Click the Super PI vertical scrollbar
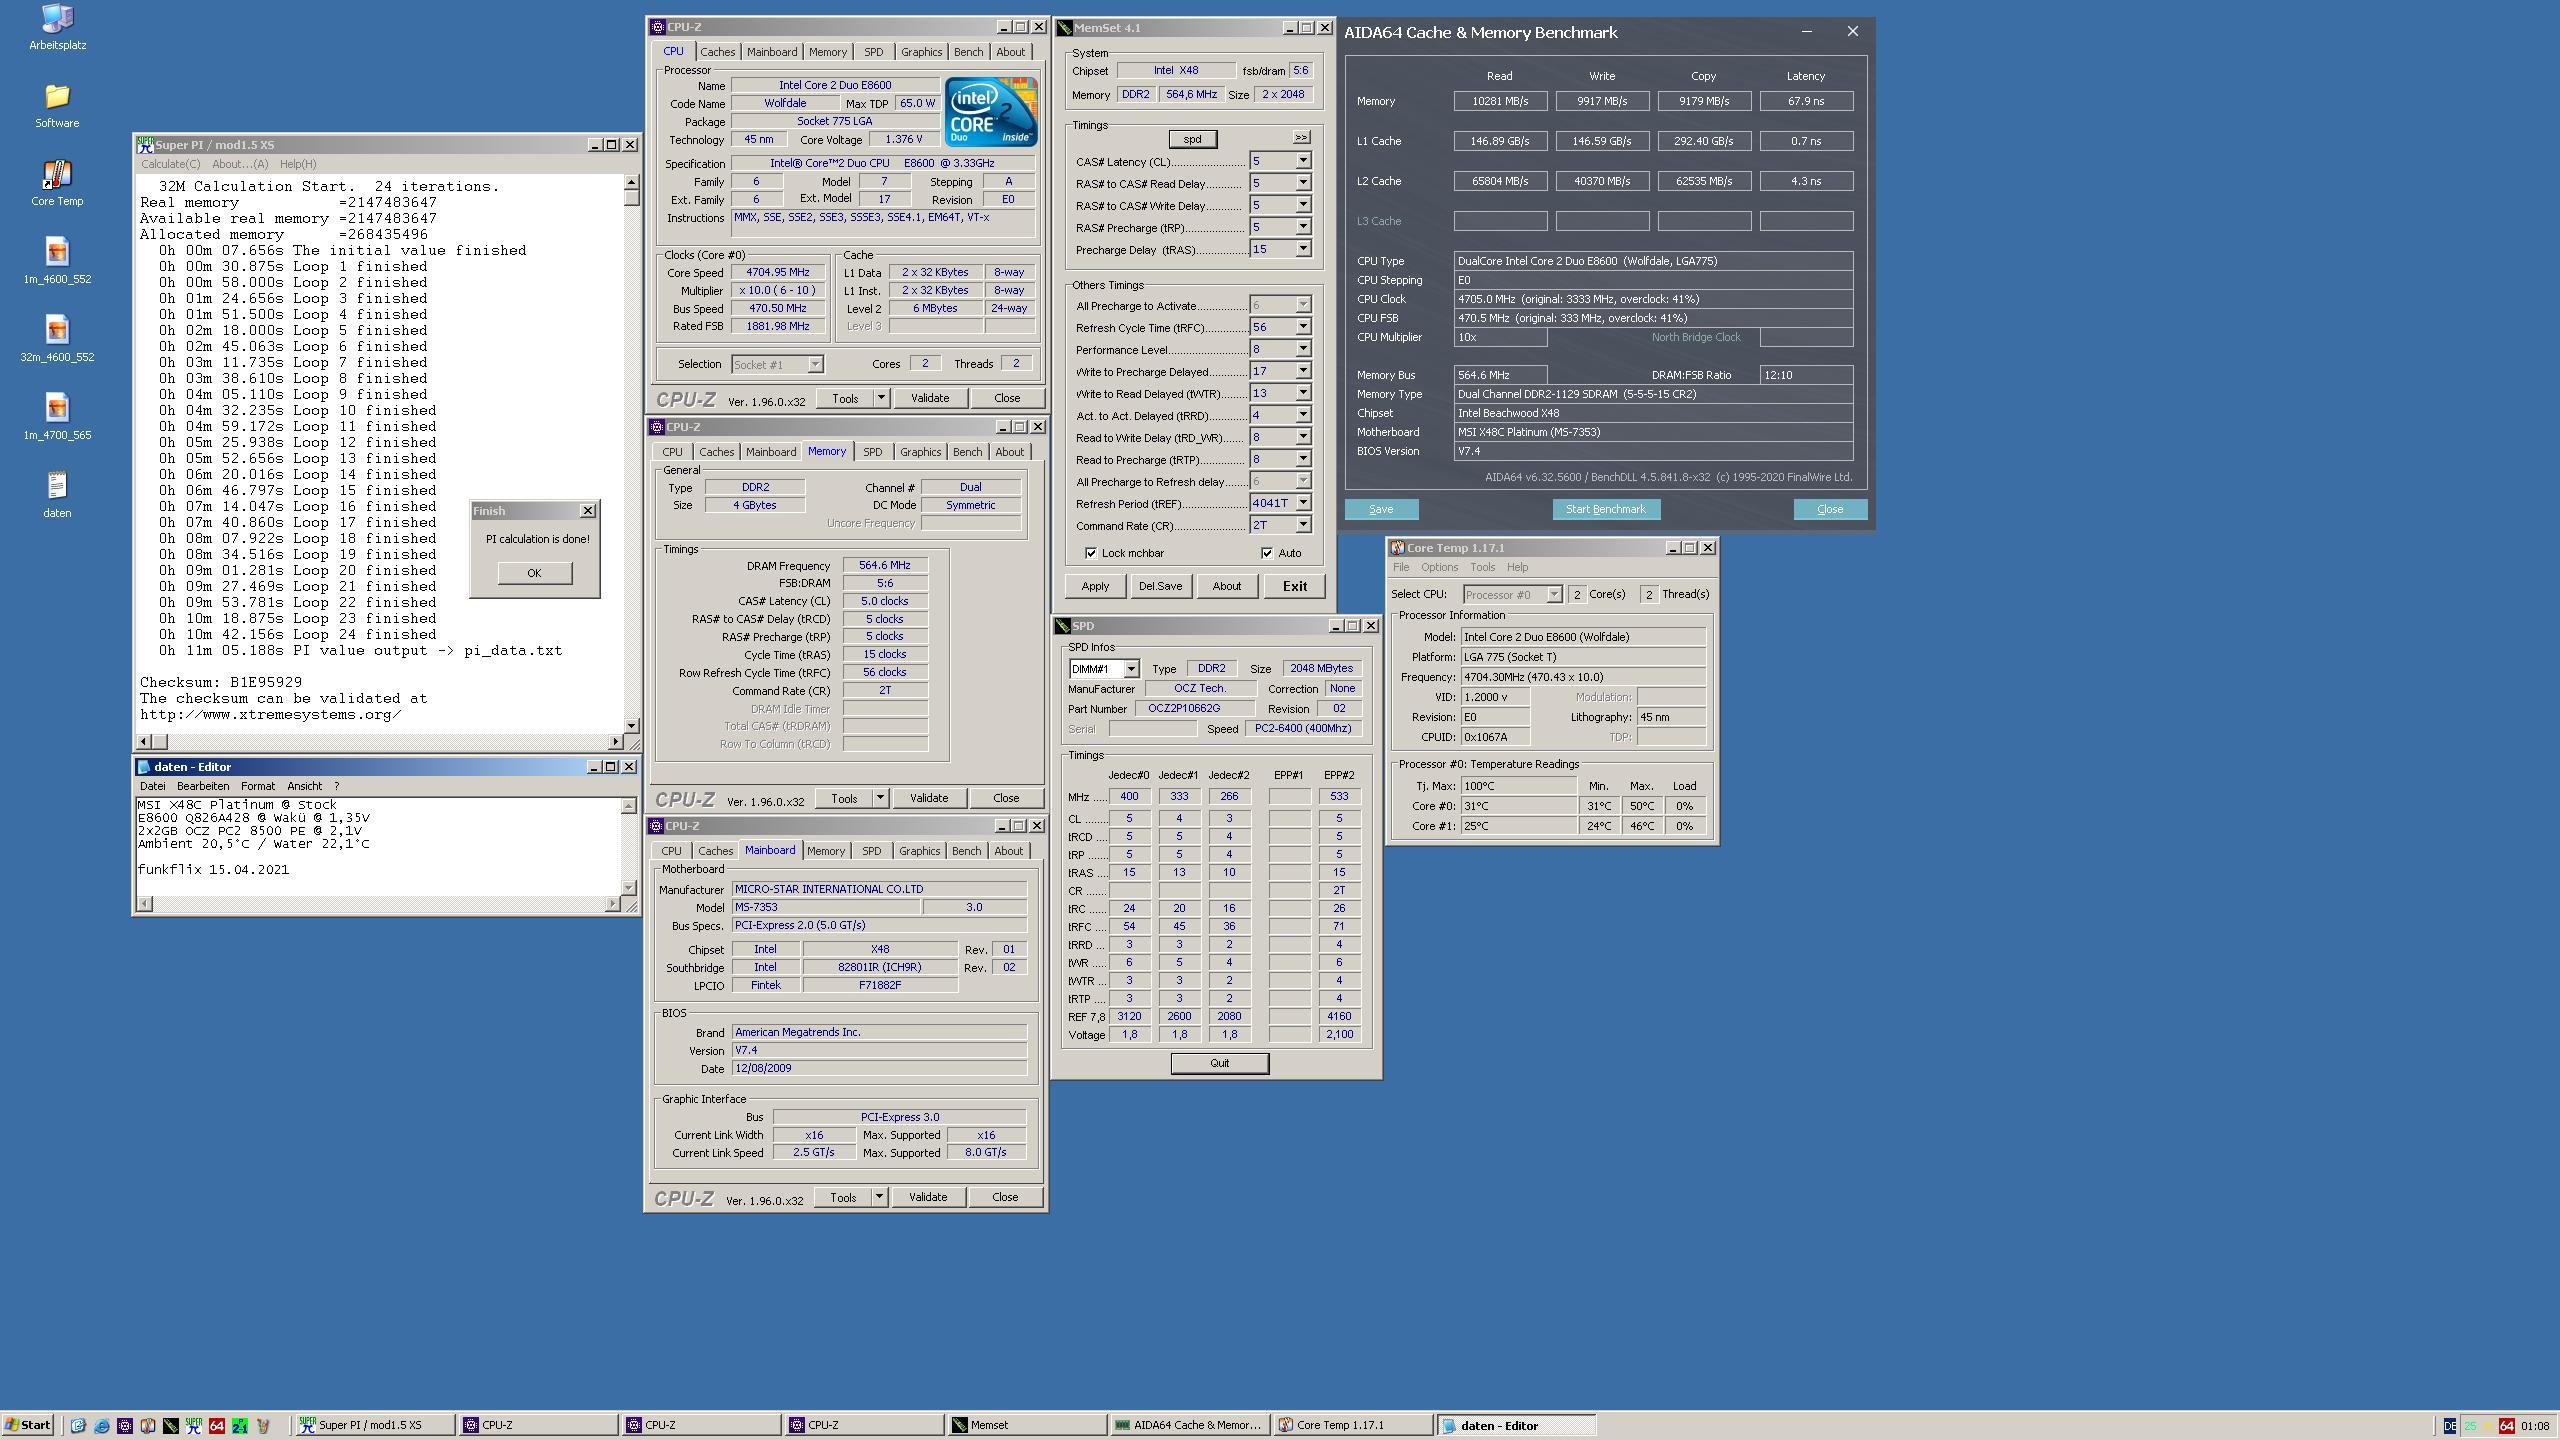Viewport: 2560px width, 1440px height. pos(631,454)
